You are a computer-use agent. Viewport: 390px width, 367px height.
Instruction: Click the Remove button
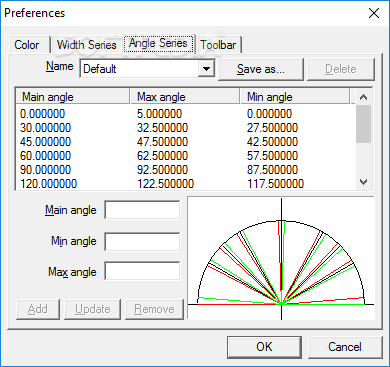pyautogui.click(x=154, y=309)
